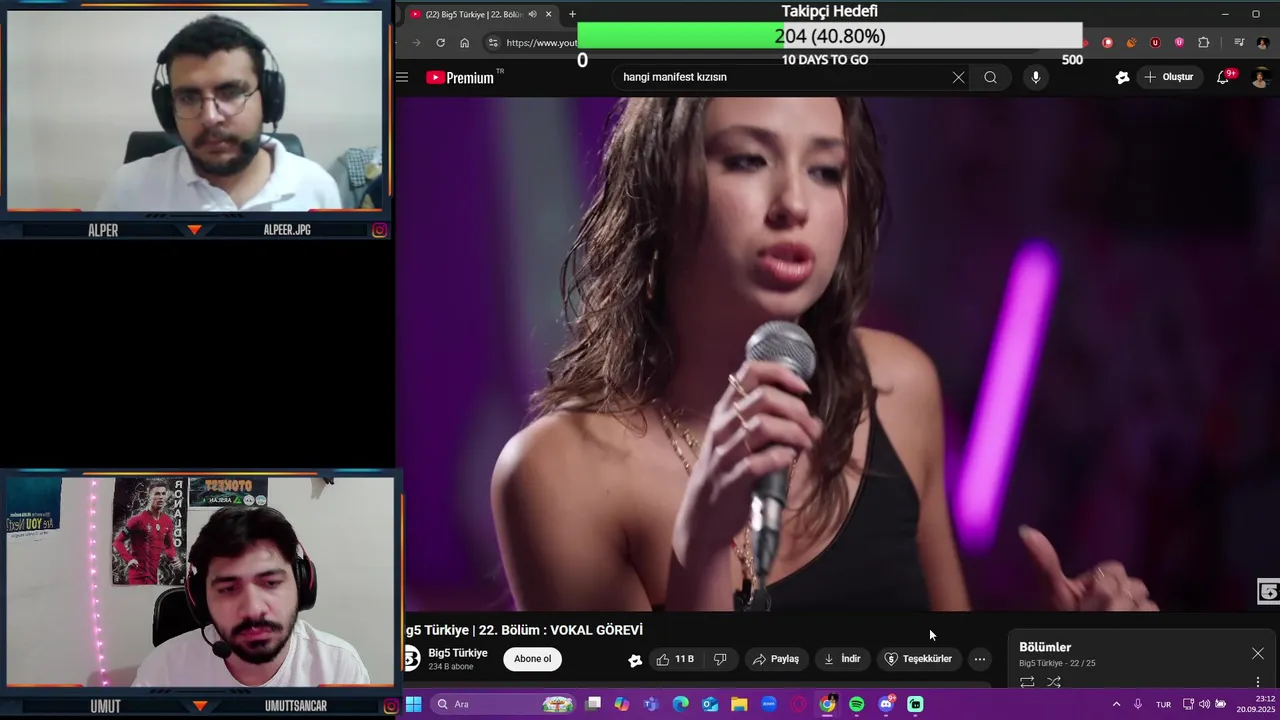
Task: Click the system tray microphone icon
Action: (x=1137, y=704)
